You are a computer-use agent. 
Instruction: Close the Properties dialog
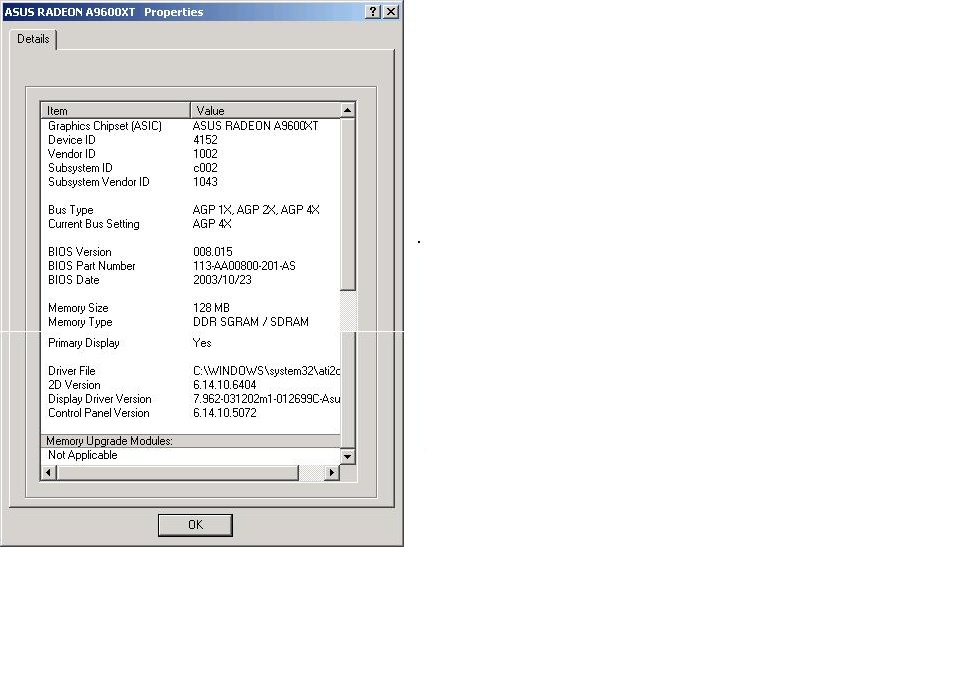coord(391,12)
